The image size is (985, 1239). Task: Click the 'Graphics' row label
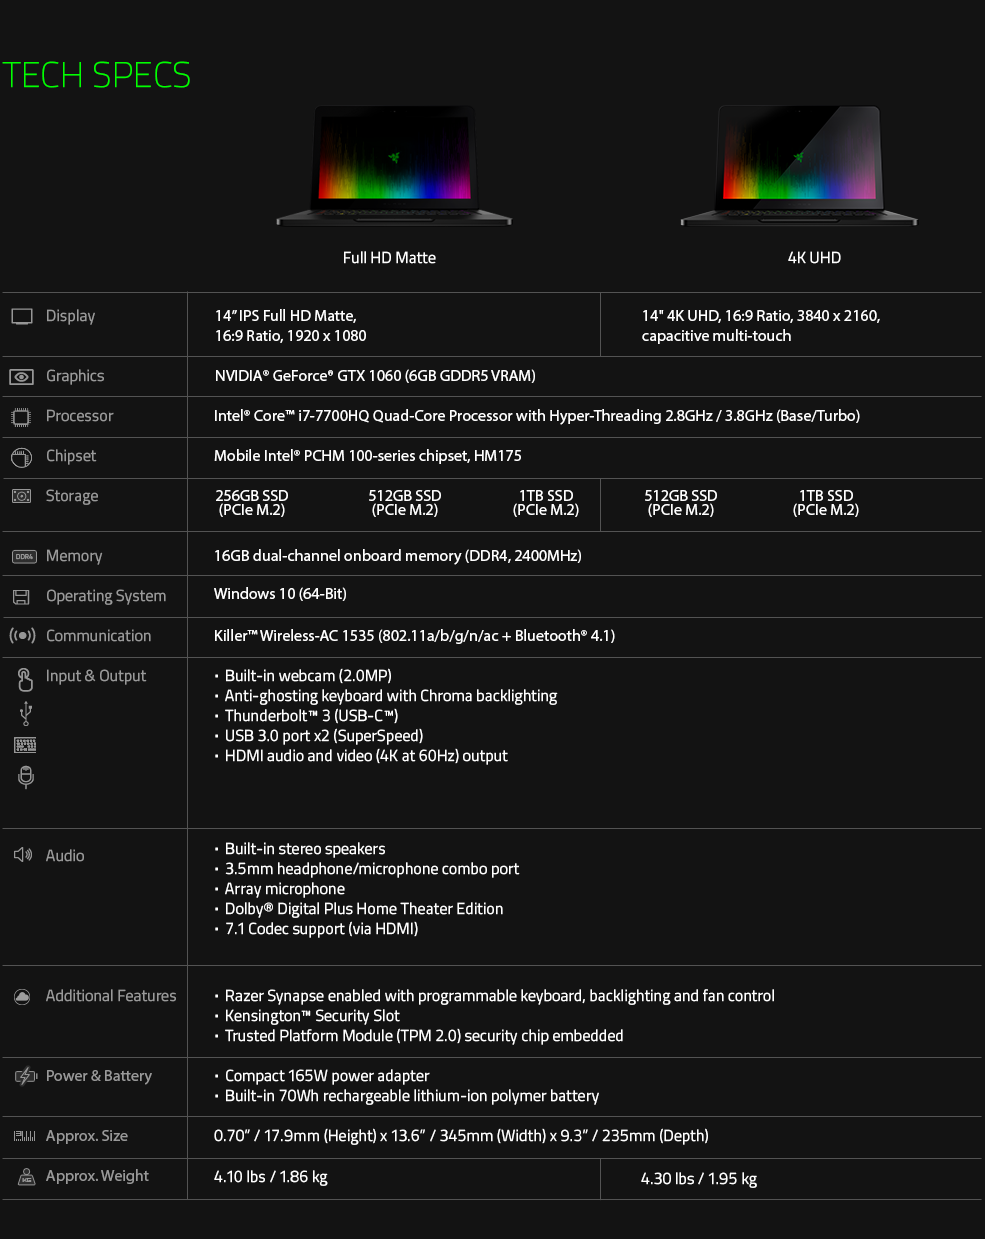coord(75,376)
